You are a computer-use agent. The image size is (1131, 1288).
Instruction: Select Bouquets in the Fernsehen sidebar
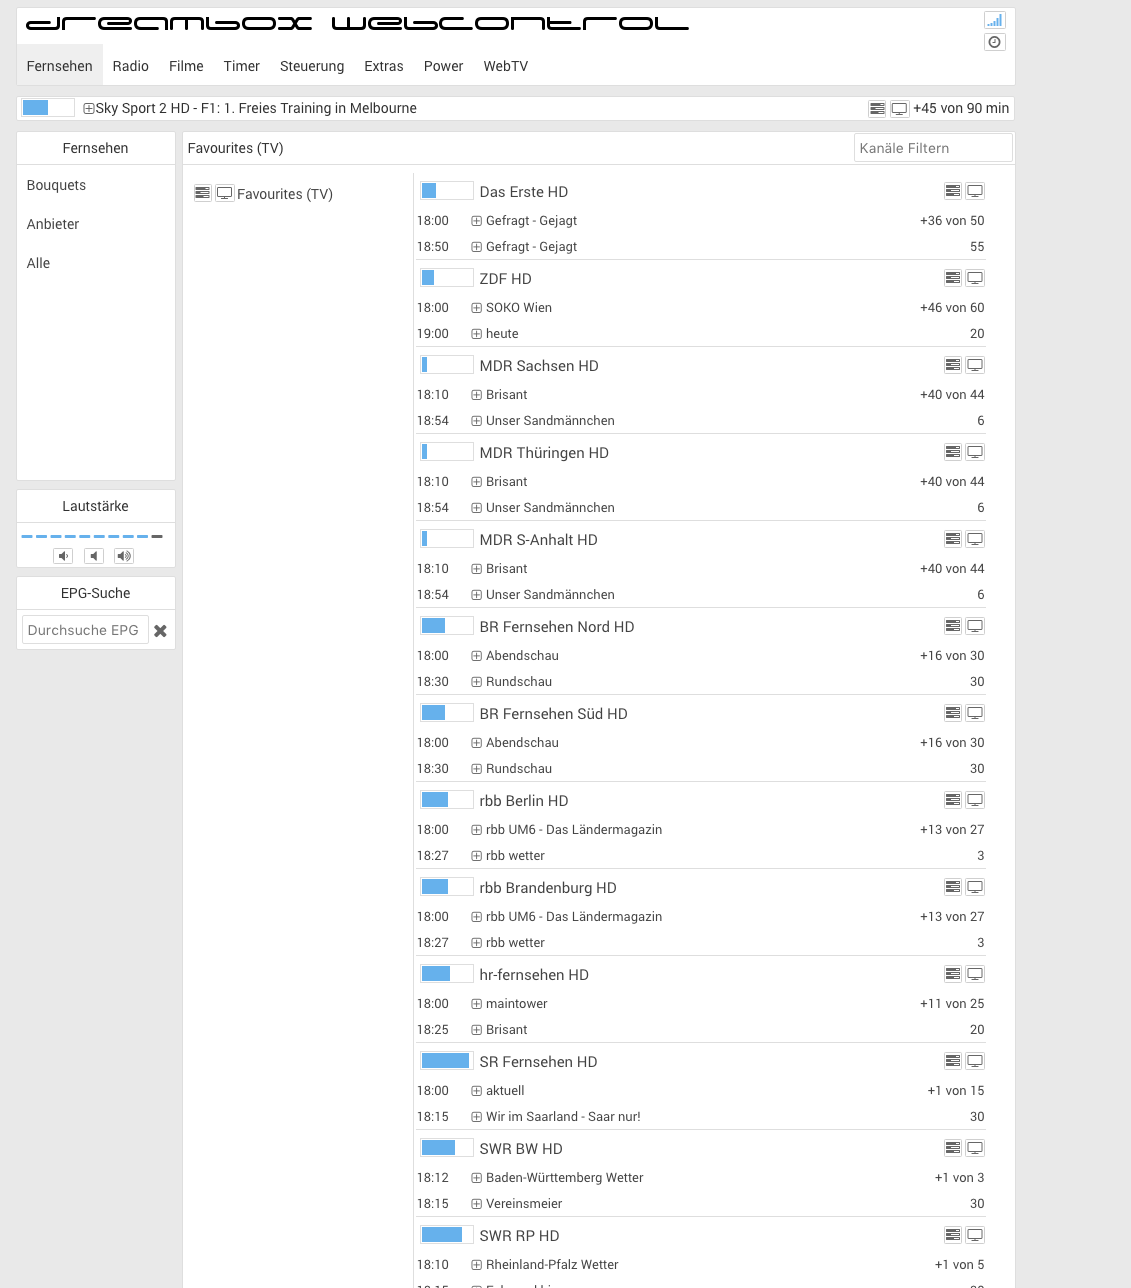56,185
